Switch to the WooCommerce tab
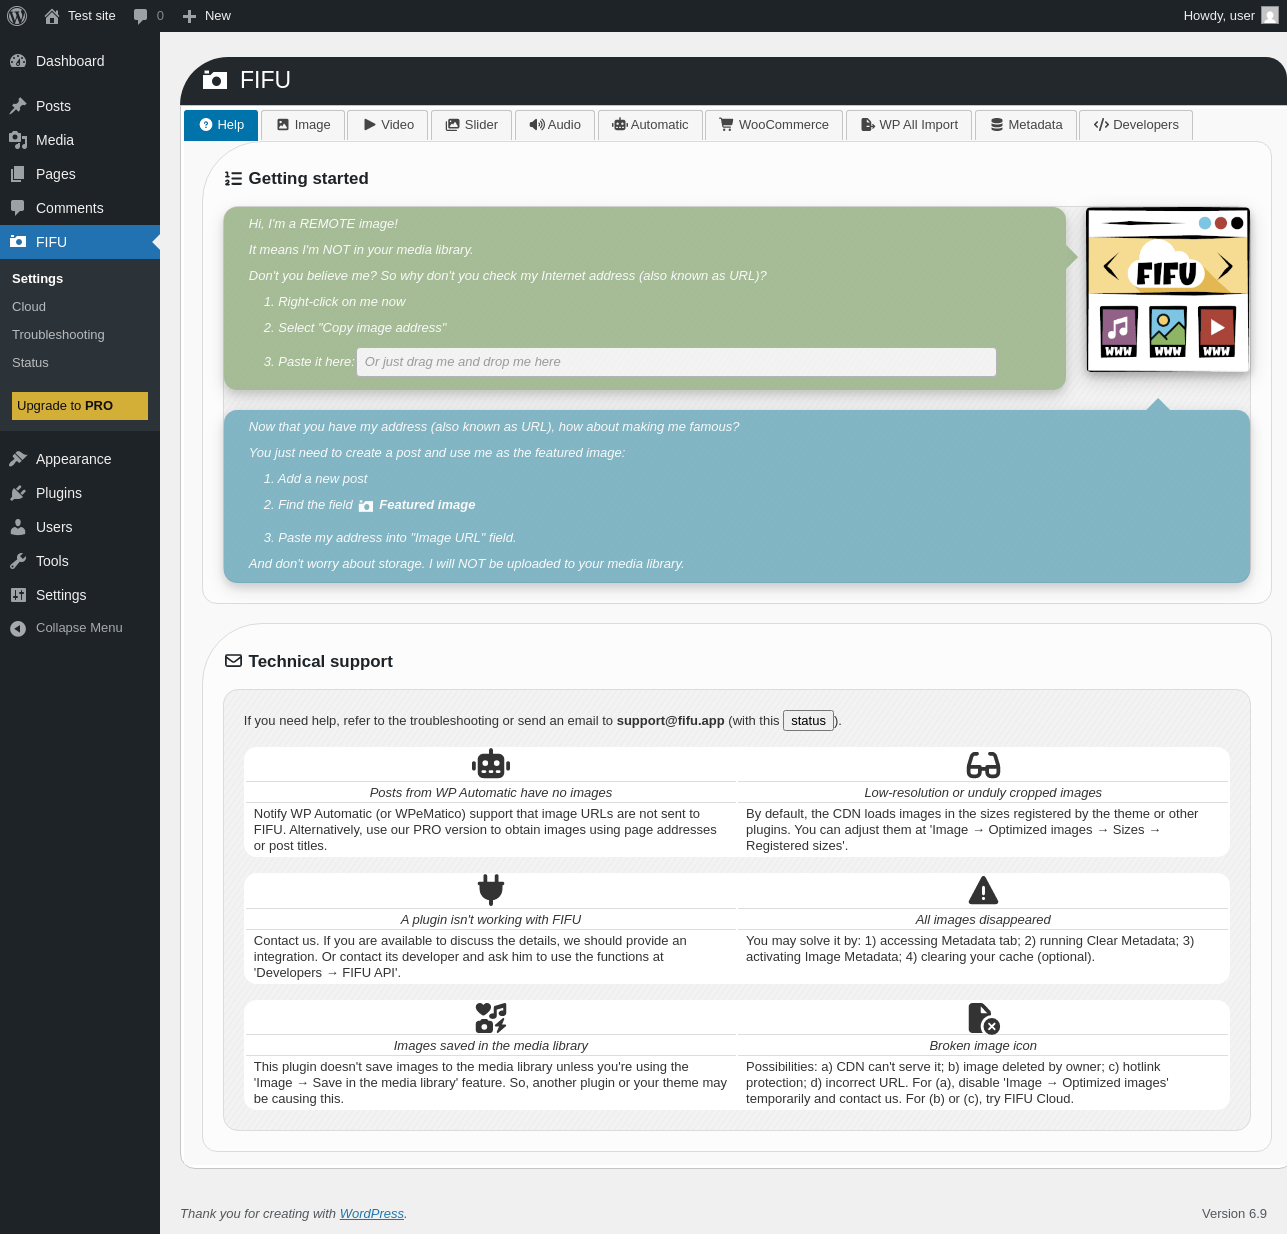The image size is (1287, 1234). pos(774,125)
